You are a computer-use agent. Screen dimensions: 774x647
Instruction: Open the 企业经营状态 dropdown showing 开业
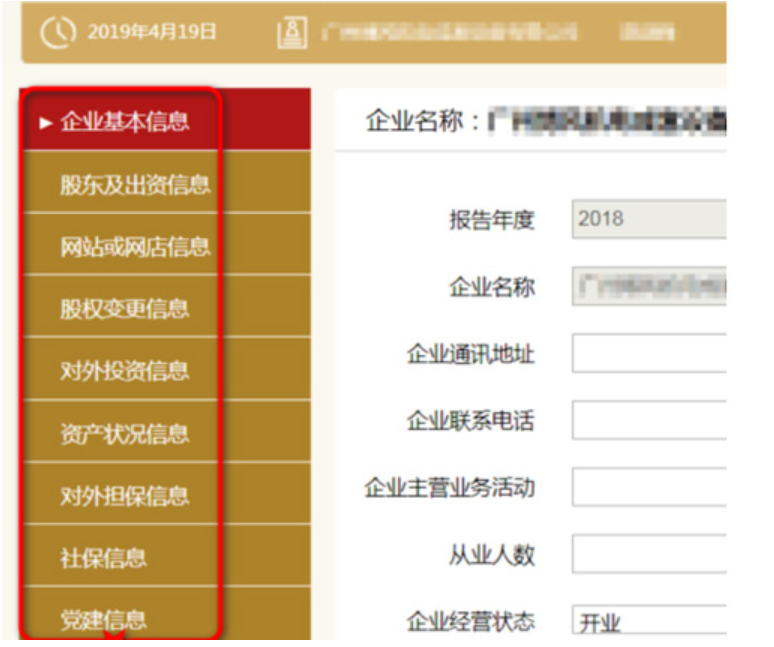coord(648,621)
